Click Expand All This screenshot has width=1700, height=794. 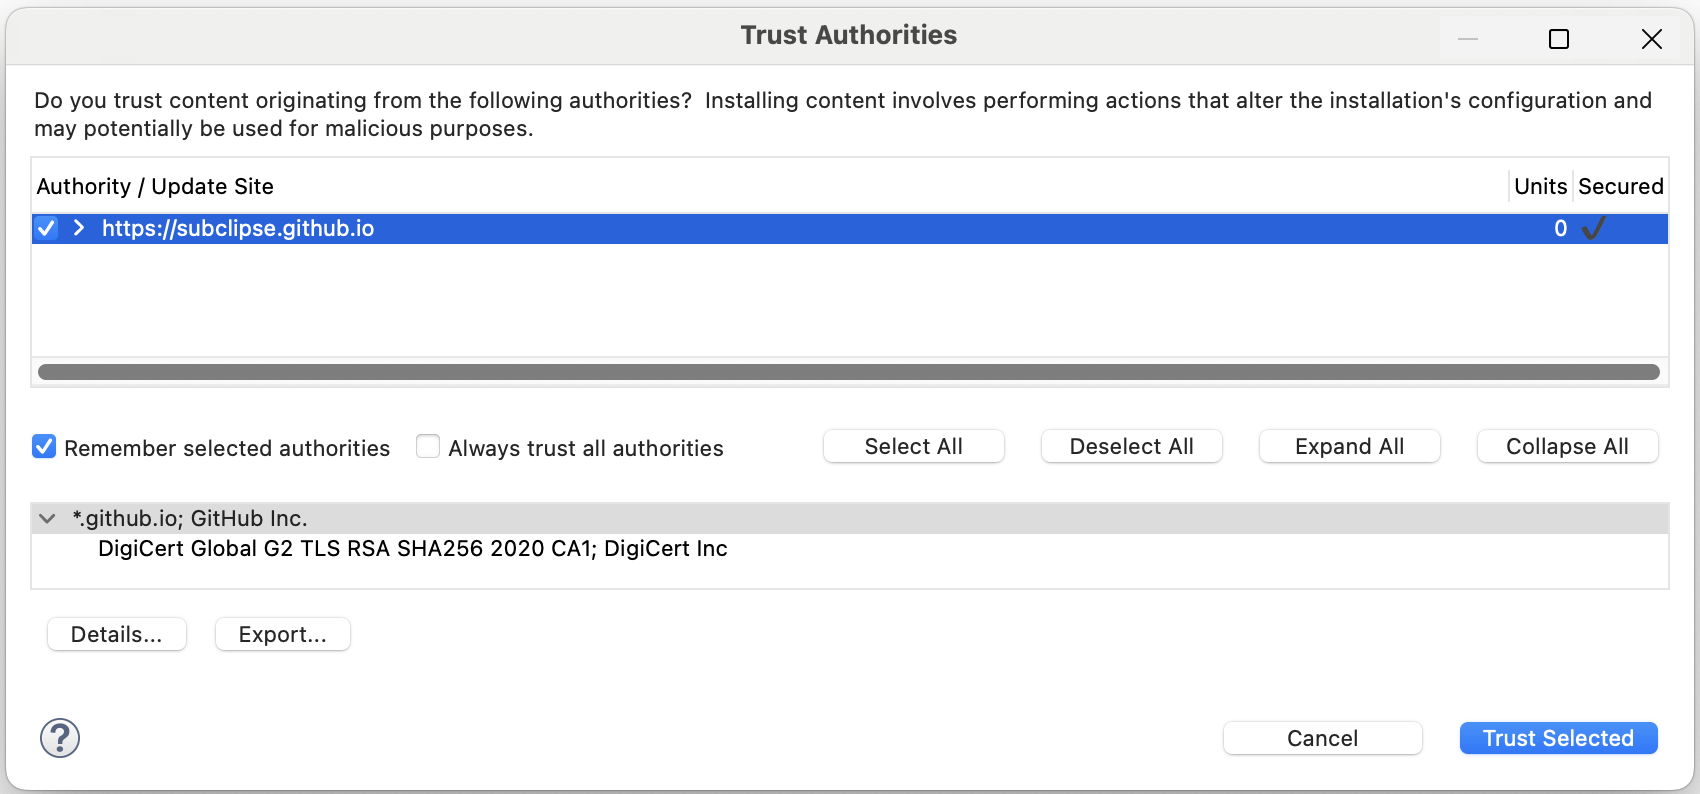coord(1348,446)
